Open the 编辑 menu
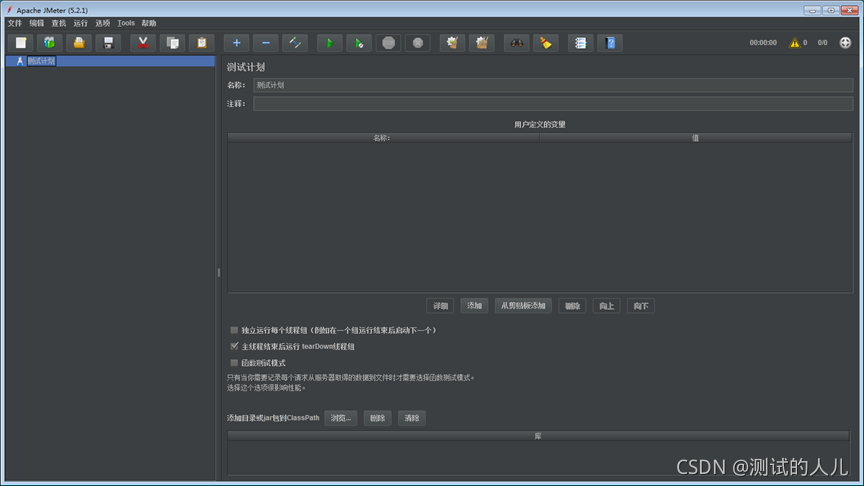Image resolution: width=864 pixels, height=486 pixels. click(37, 23)
